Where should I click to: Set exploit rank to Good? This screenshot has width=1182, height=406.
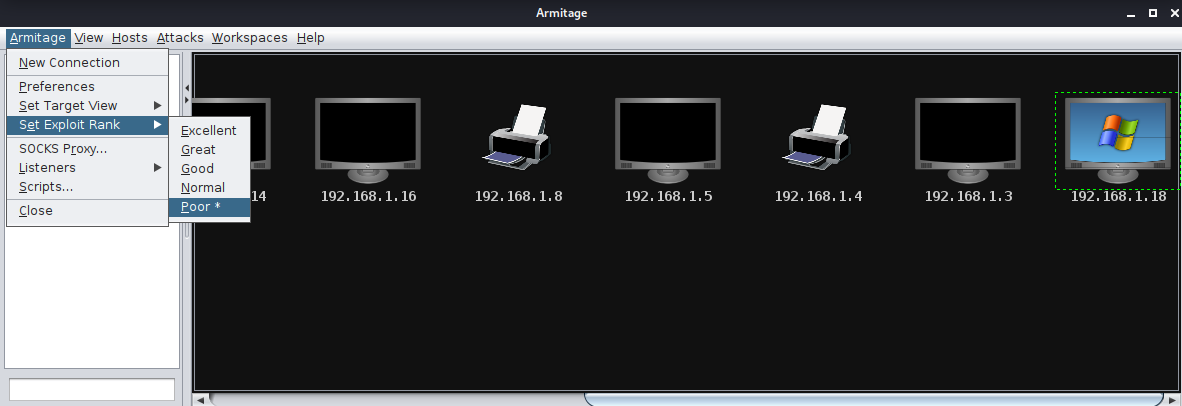210,168
